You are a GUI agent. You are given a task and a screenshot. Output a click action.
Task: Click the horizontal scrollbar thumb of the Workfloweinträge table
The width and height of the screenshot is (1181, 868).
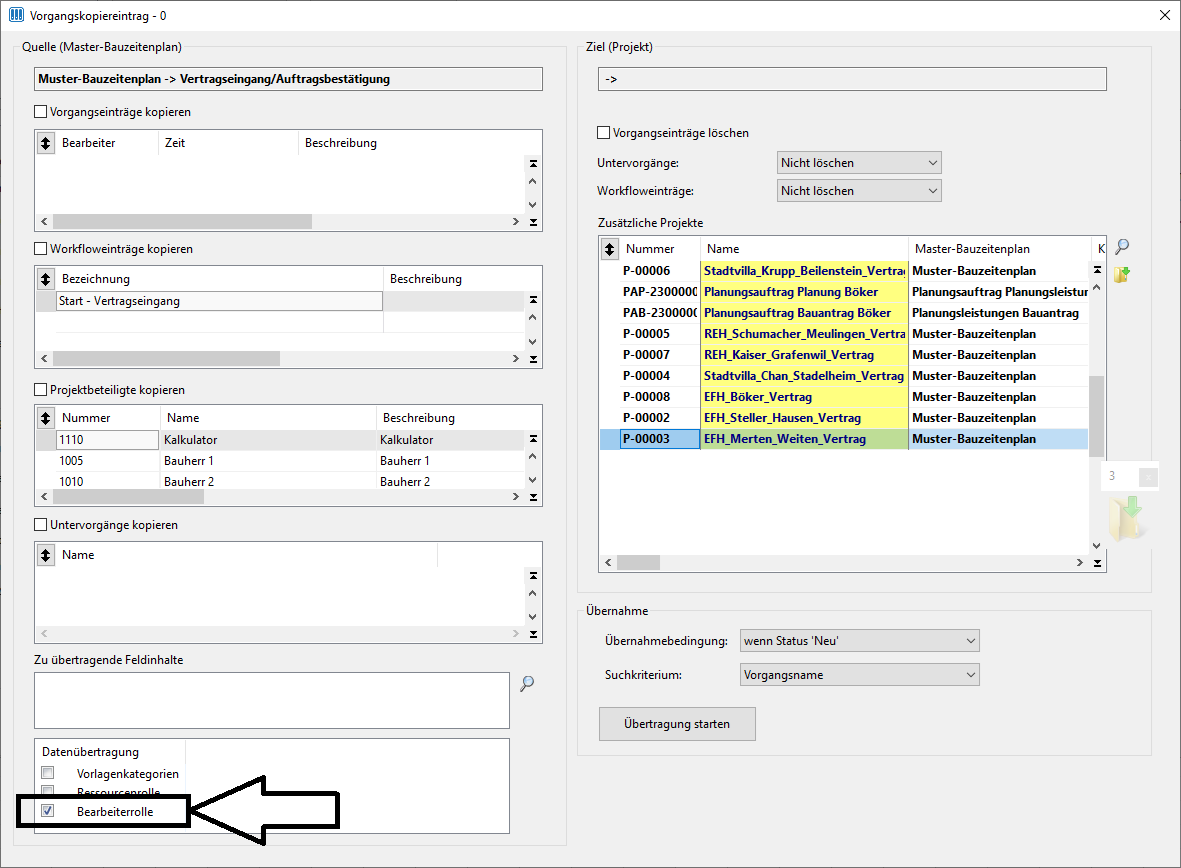tap(166, 359)
